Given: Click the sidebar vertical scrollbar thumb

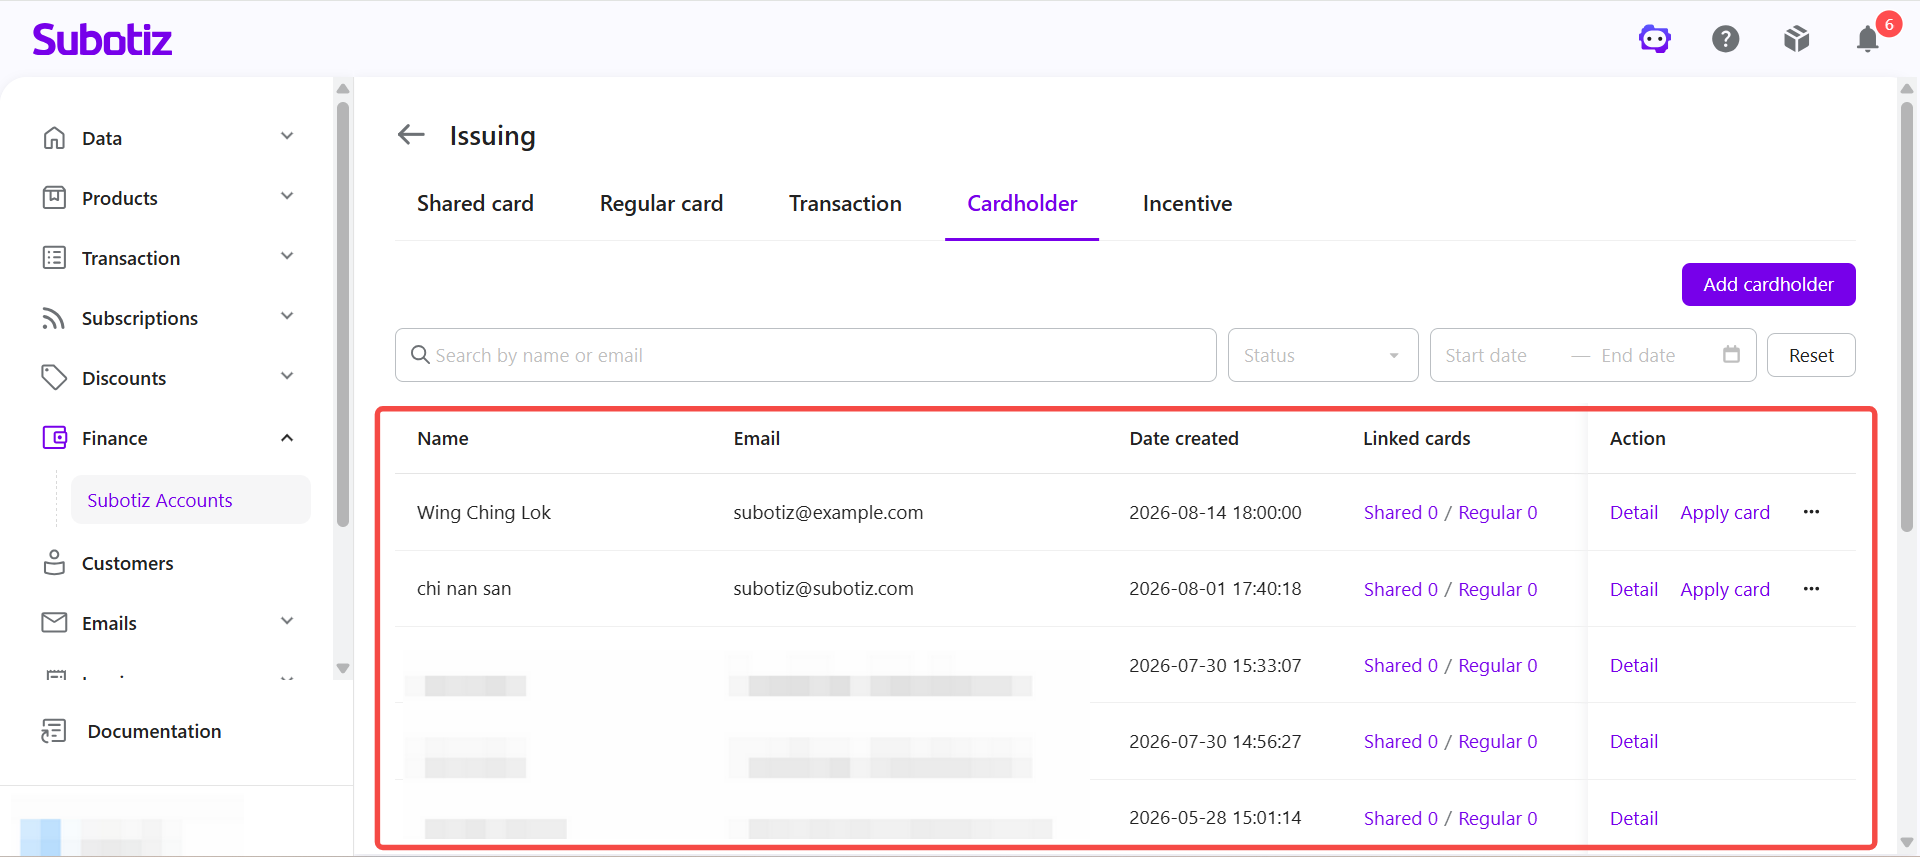Looking at the screenshot, I should [343, 314].
